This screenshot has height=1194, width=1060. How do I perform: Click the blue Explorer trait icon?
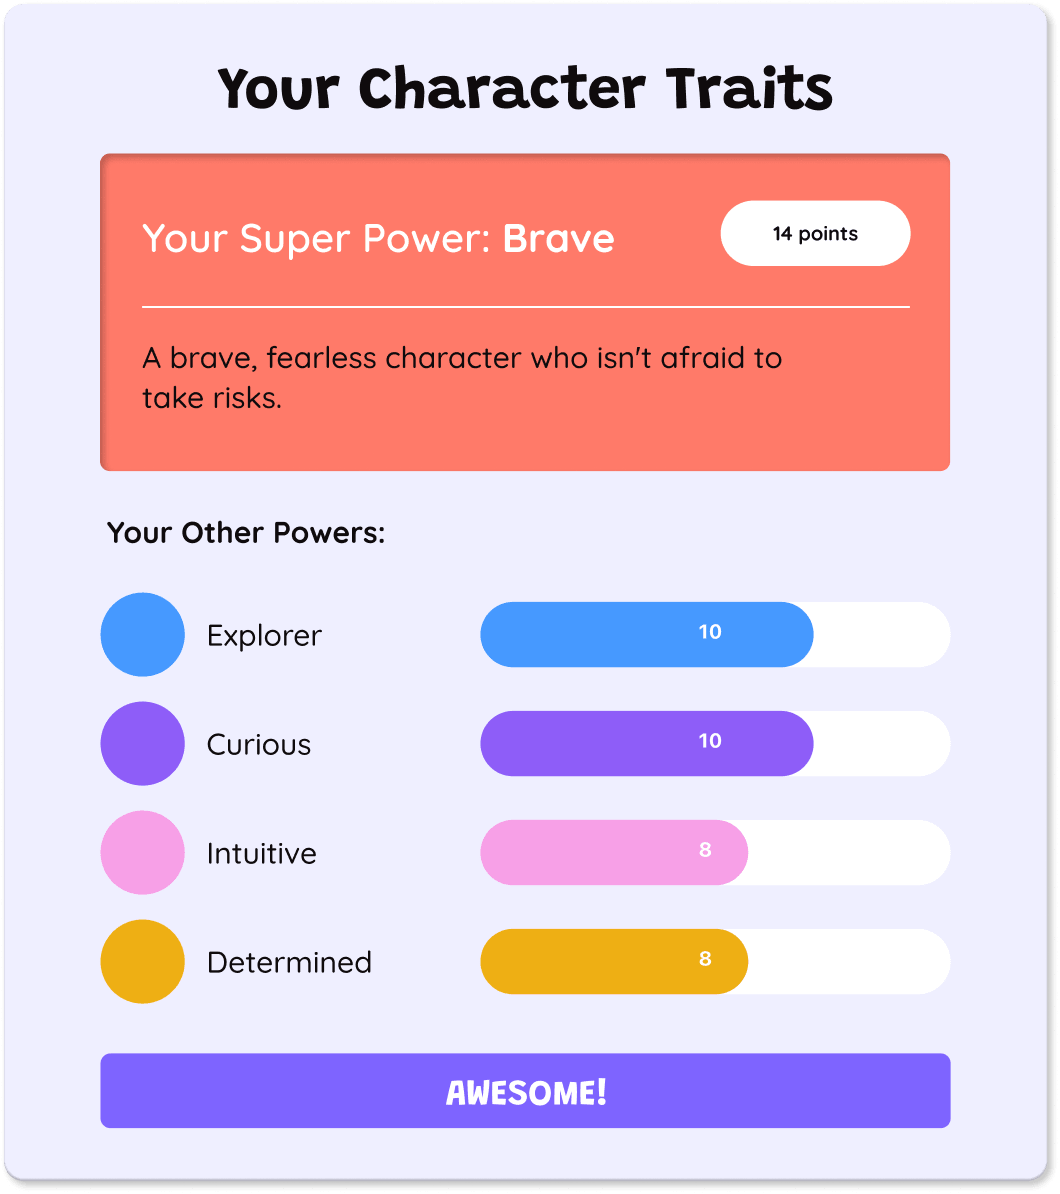tap(142, 635)
